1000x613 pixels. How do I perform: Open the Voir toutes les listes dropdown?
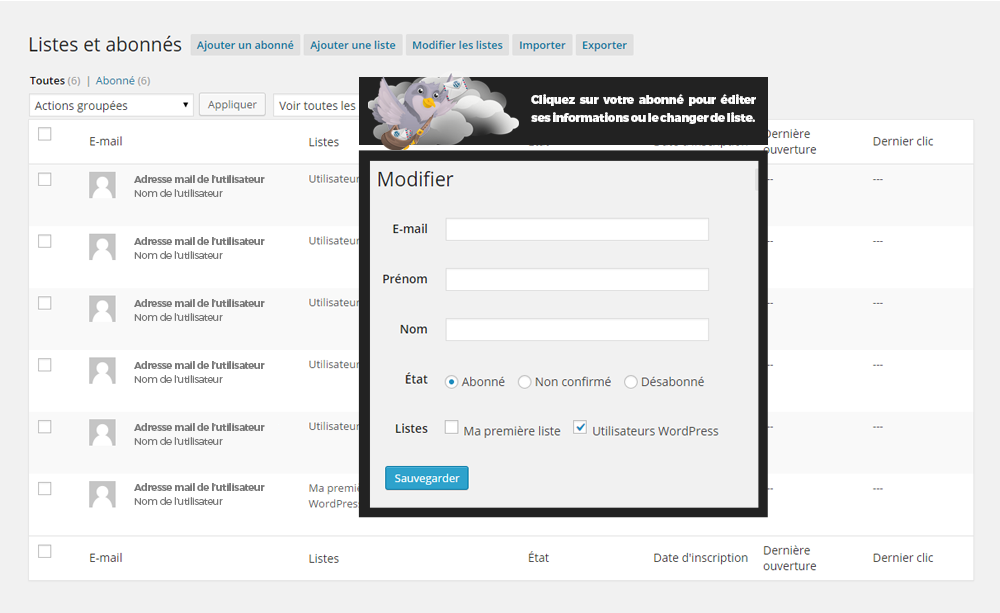coord(317,105)
